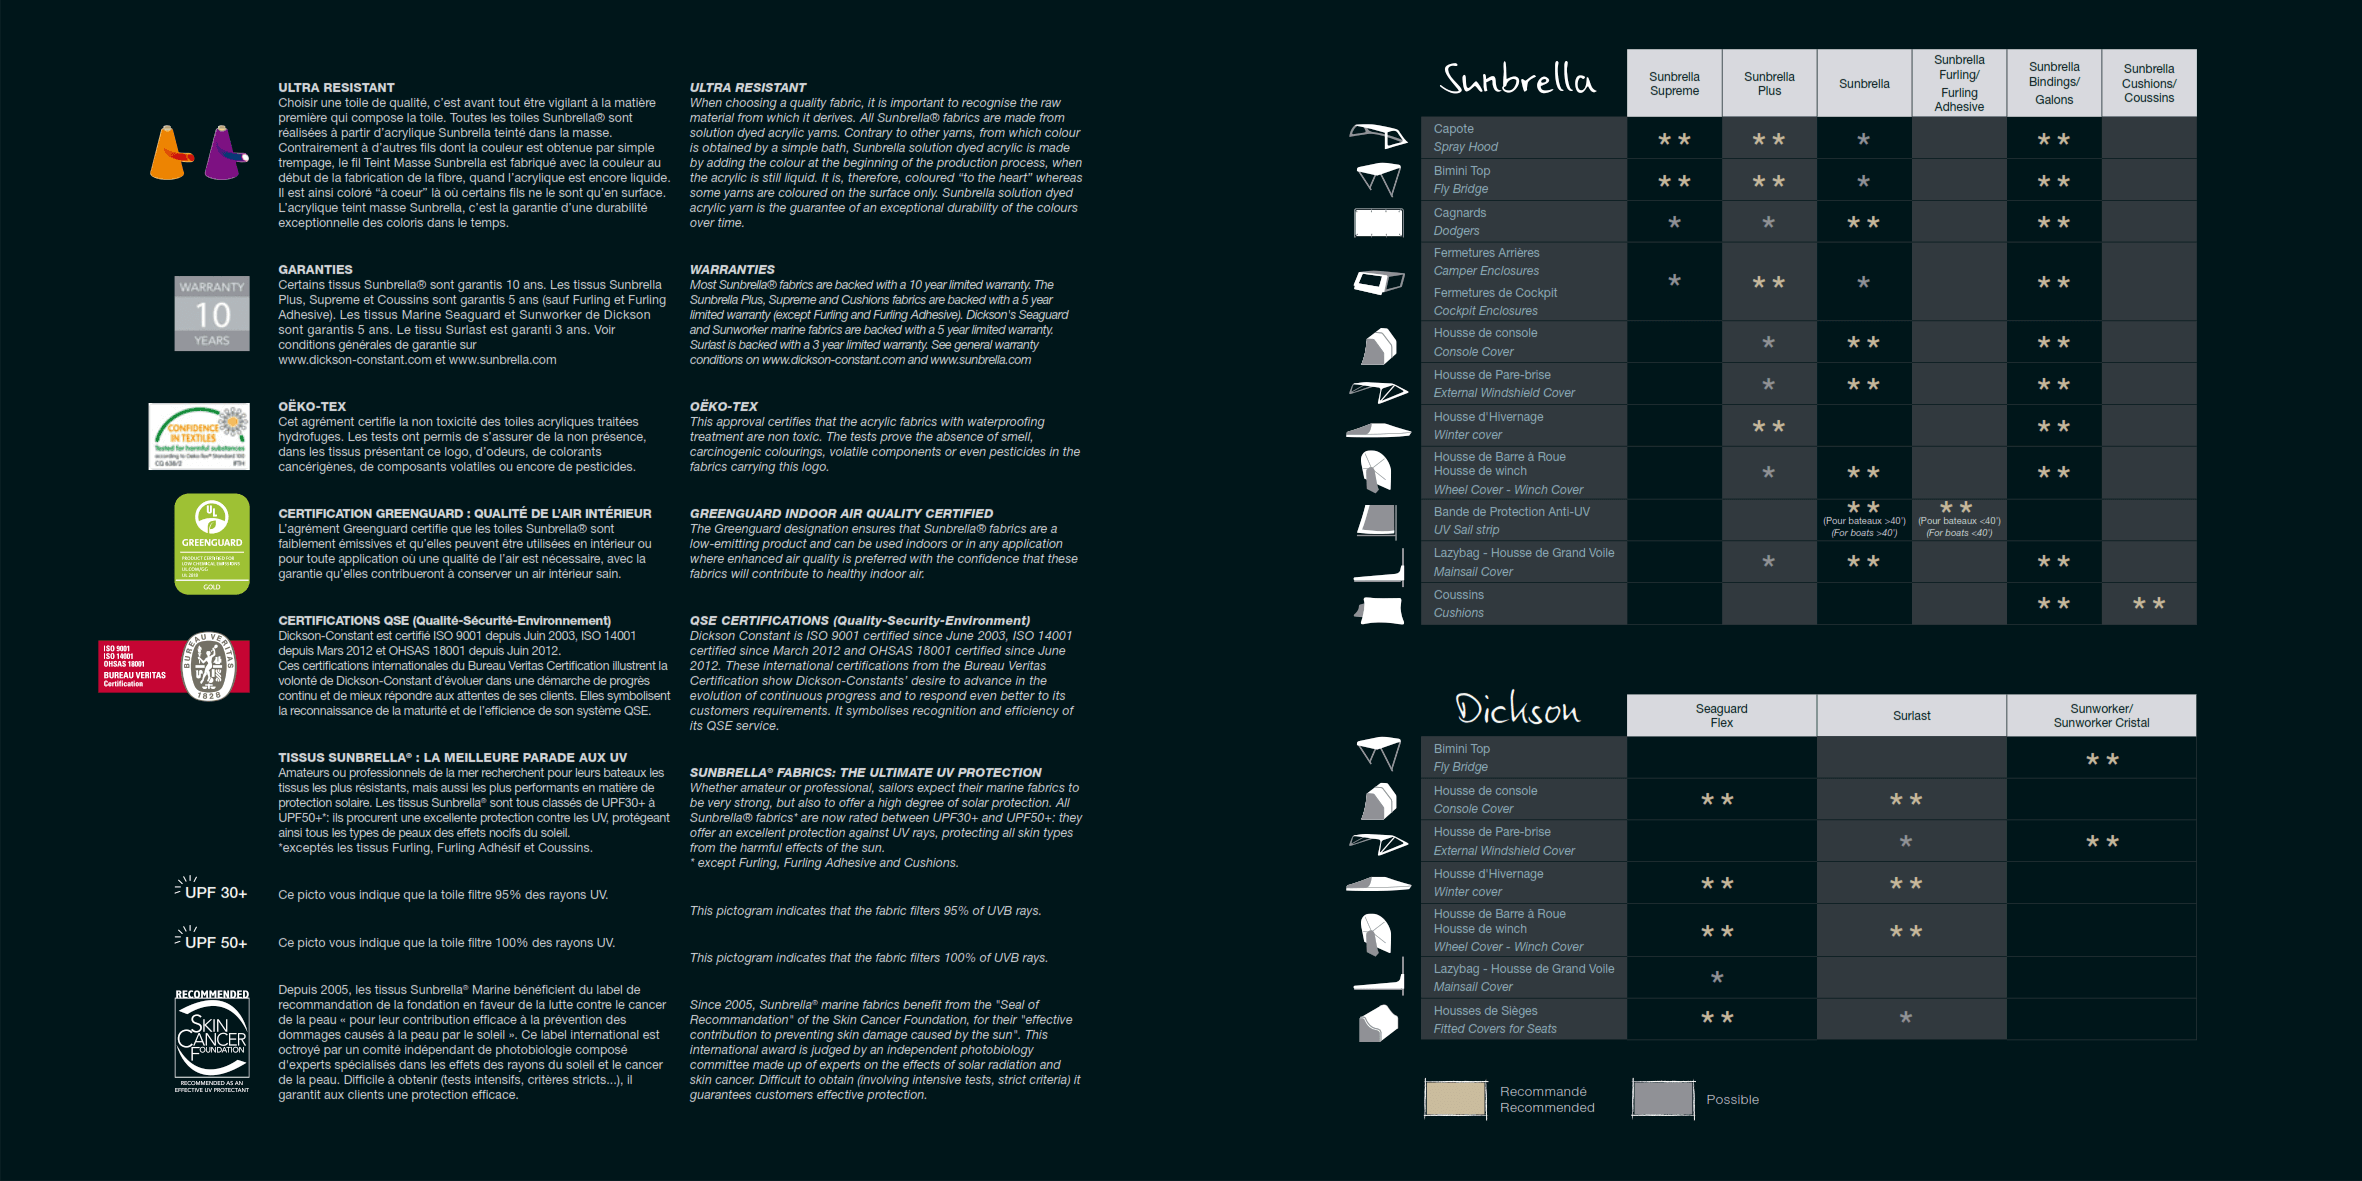Screen dimensions: 2362x1181
Task: Click the green Greenguard Gold logo
Action: pos(212,544)
